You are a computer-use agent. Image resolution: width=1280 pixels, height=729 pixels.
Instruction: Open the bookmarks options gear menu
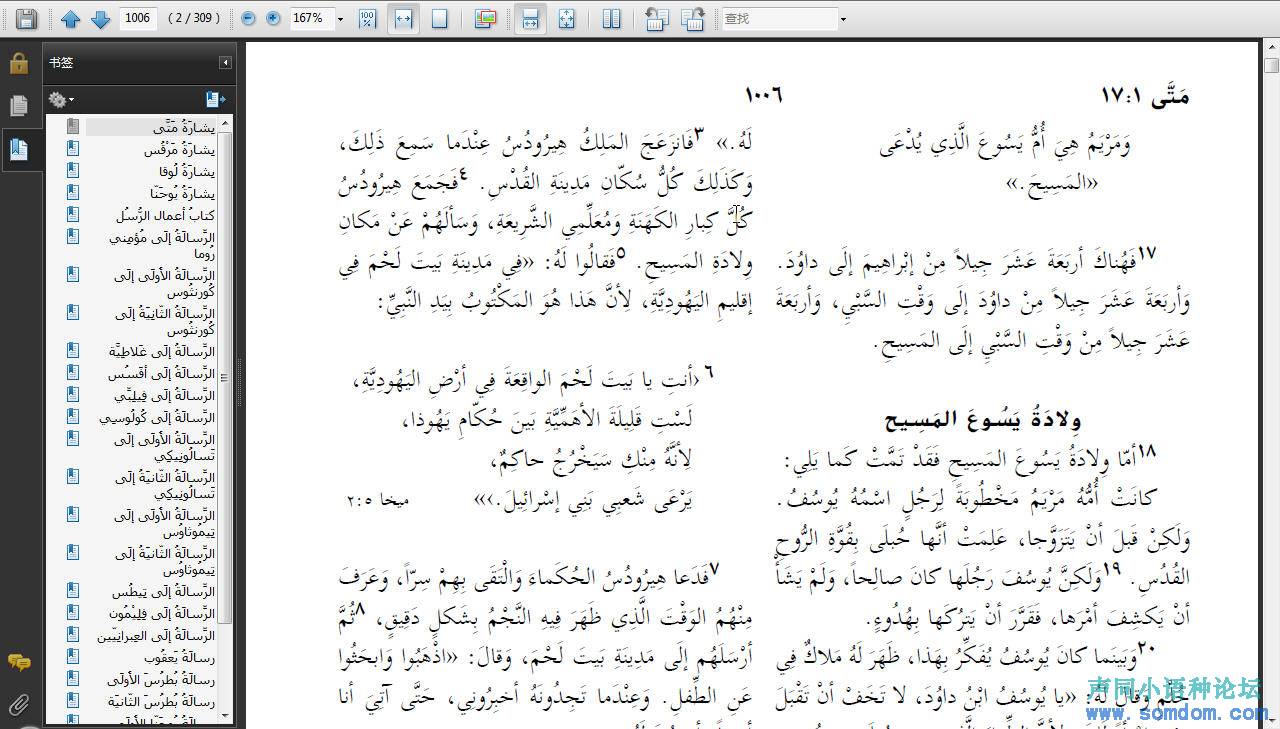tap(61, 99)
